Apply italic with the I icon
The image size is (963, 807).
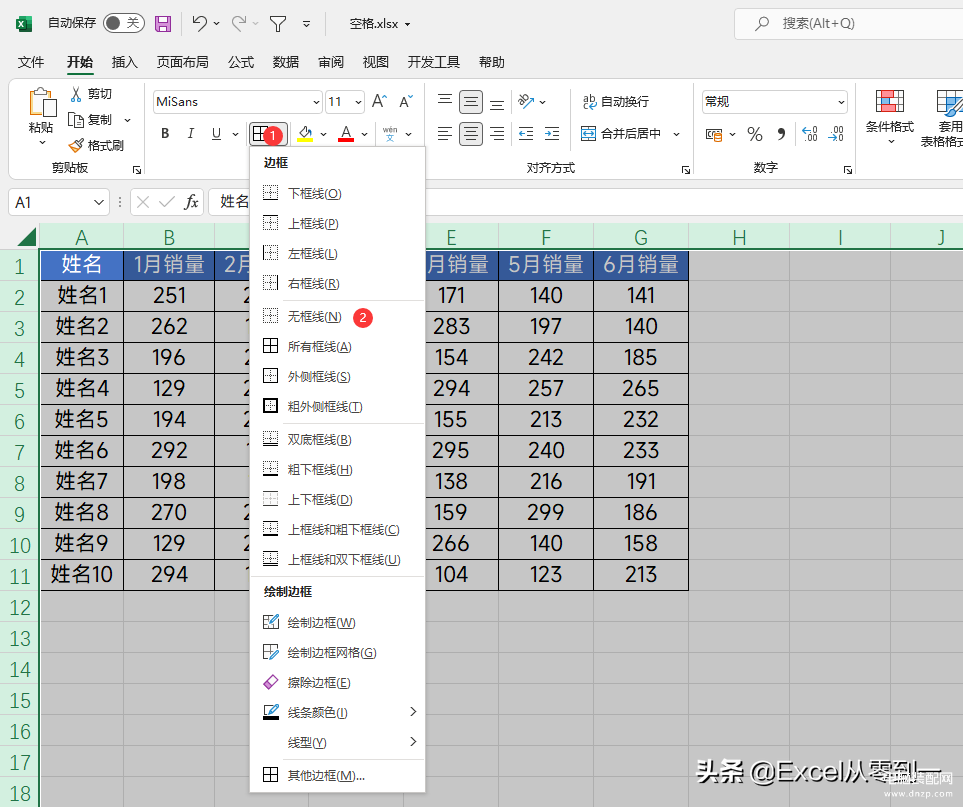click(x=191, y=133)
